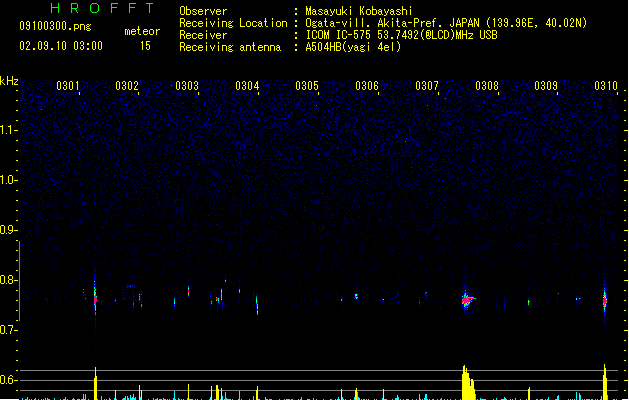
Task: Click the 0307 time marker
Action: (x=427, y=86)
